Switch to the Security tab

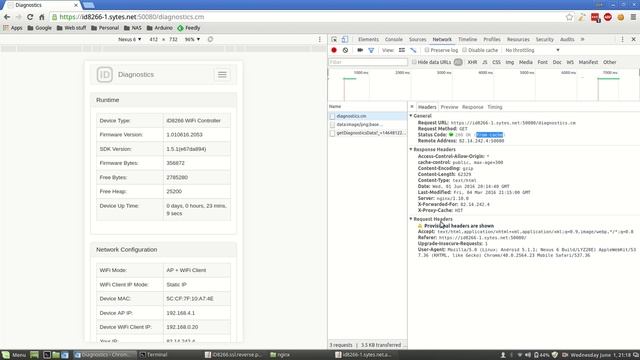pos(544,40)
